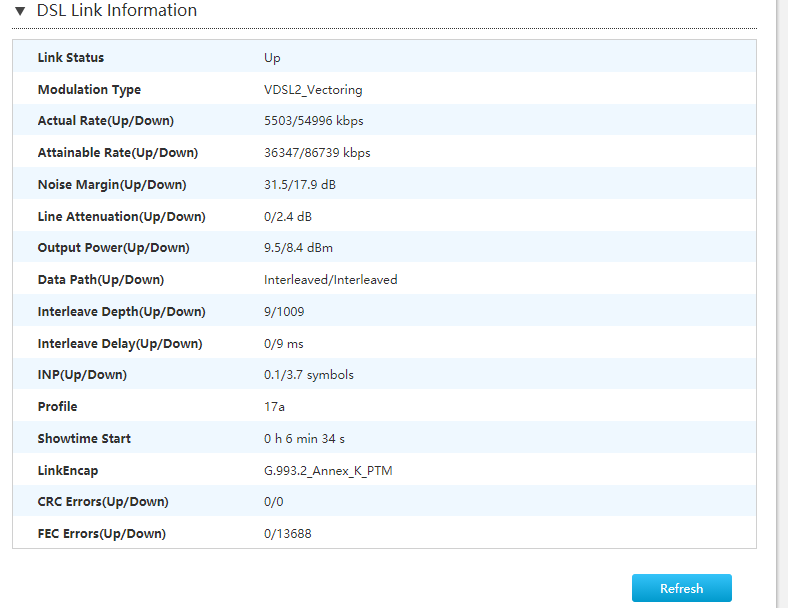
Task: Select the 31.5/17.9 dB value
Action: click(300, 184)
